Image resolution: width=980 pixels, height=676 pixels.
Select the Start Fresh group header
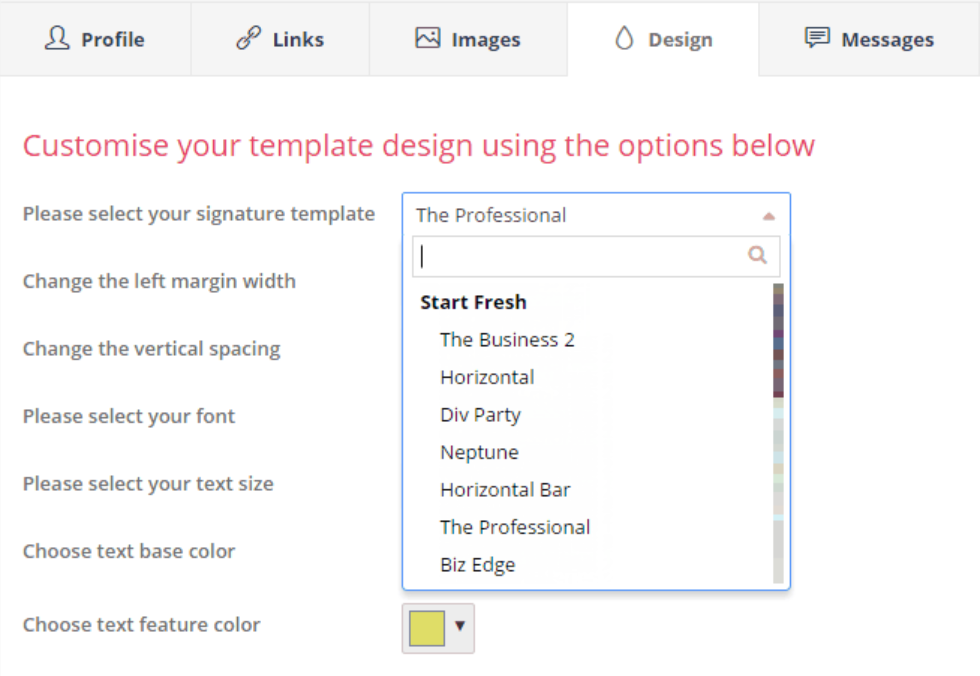(473, 302)
